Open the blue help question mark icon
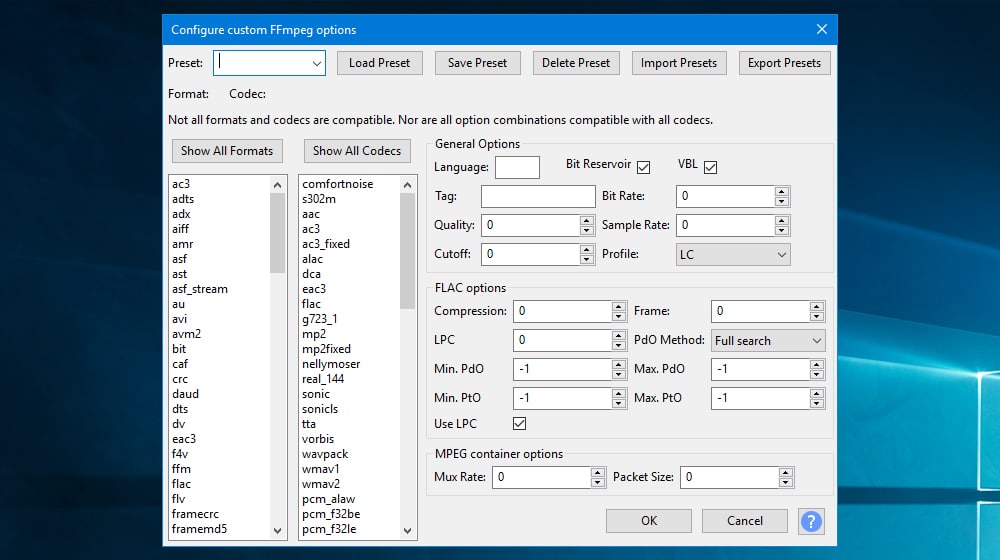 click(811, 522)
